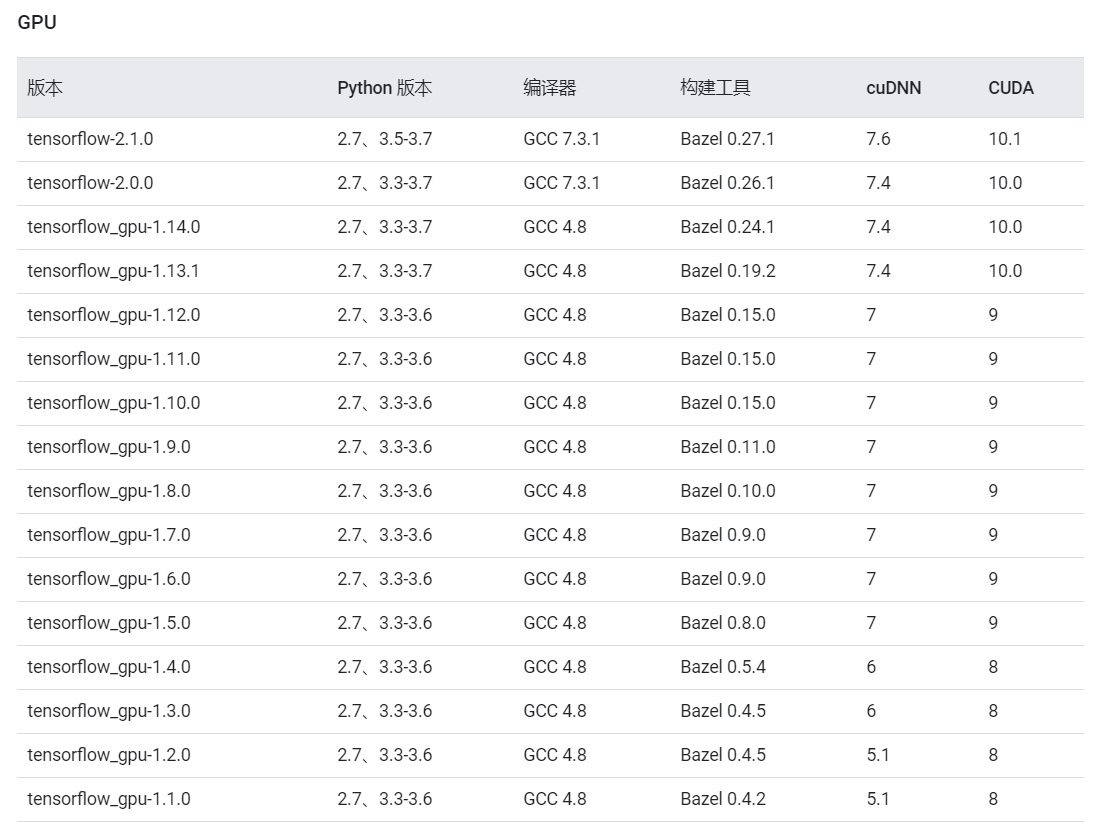1098x831 pixels.
Task: Click cuDNN 7.4 in tensorflow-2.0.0 row
Action: tap(878, 183)
